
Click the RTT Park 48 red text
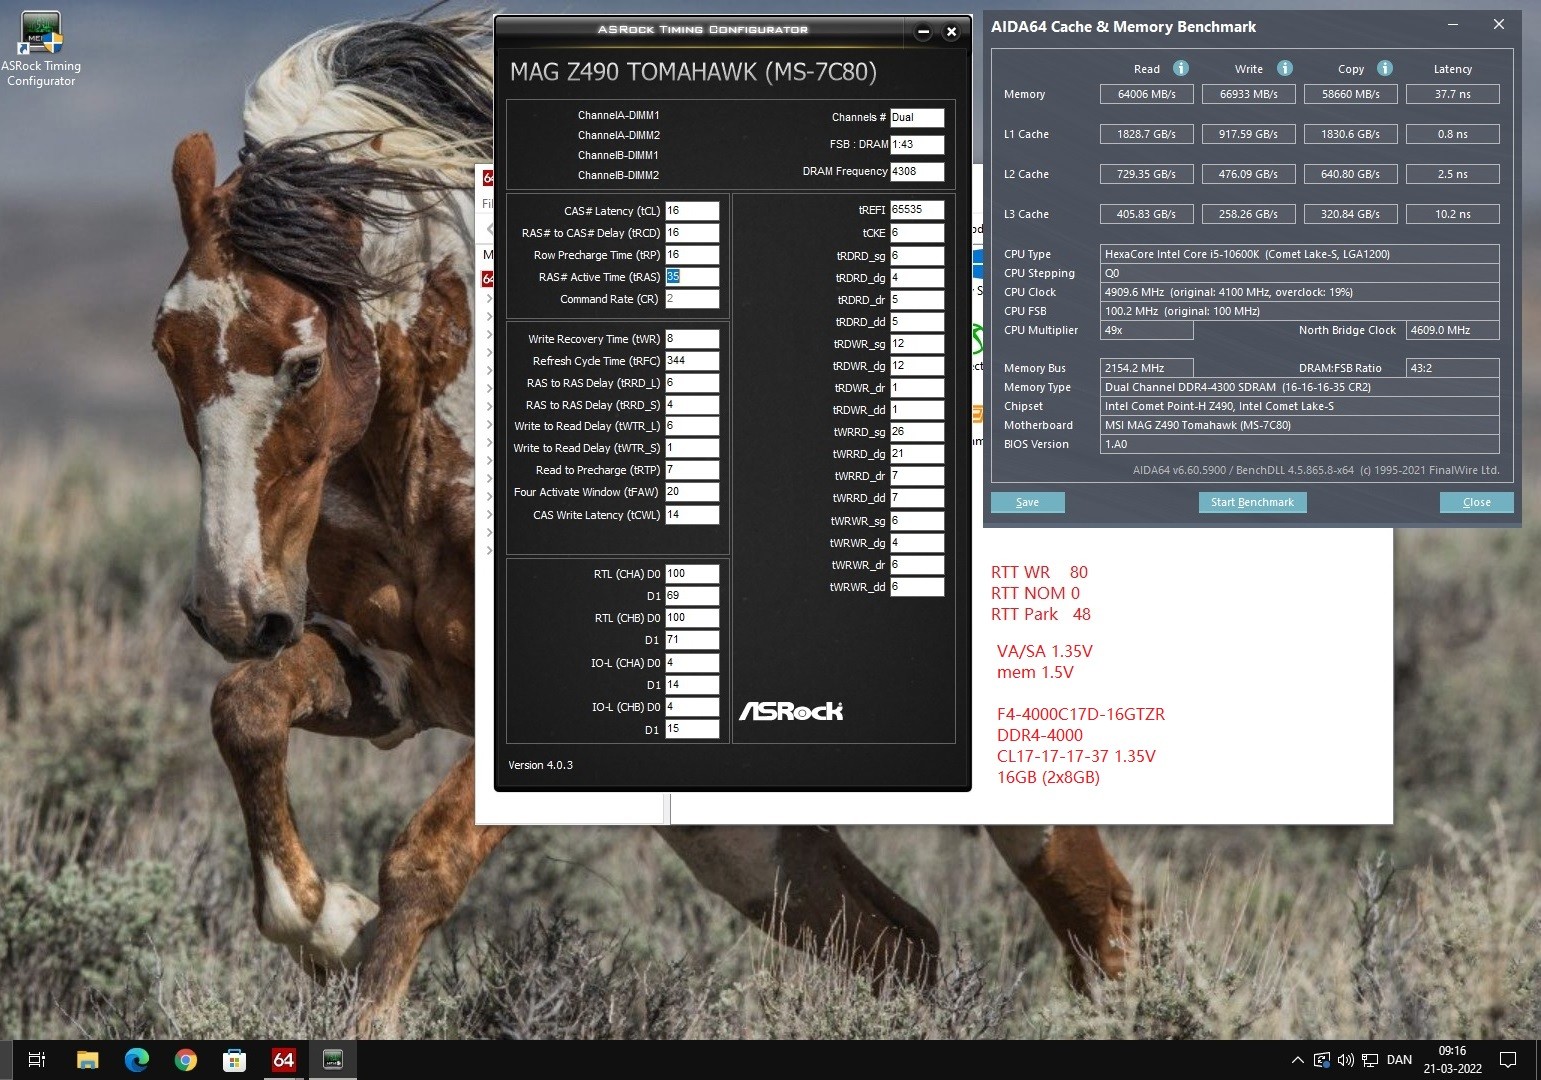[1040, 614]
